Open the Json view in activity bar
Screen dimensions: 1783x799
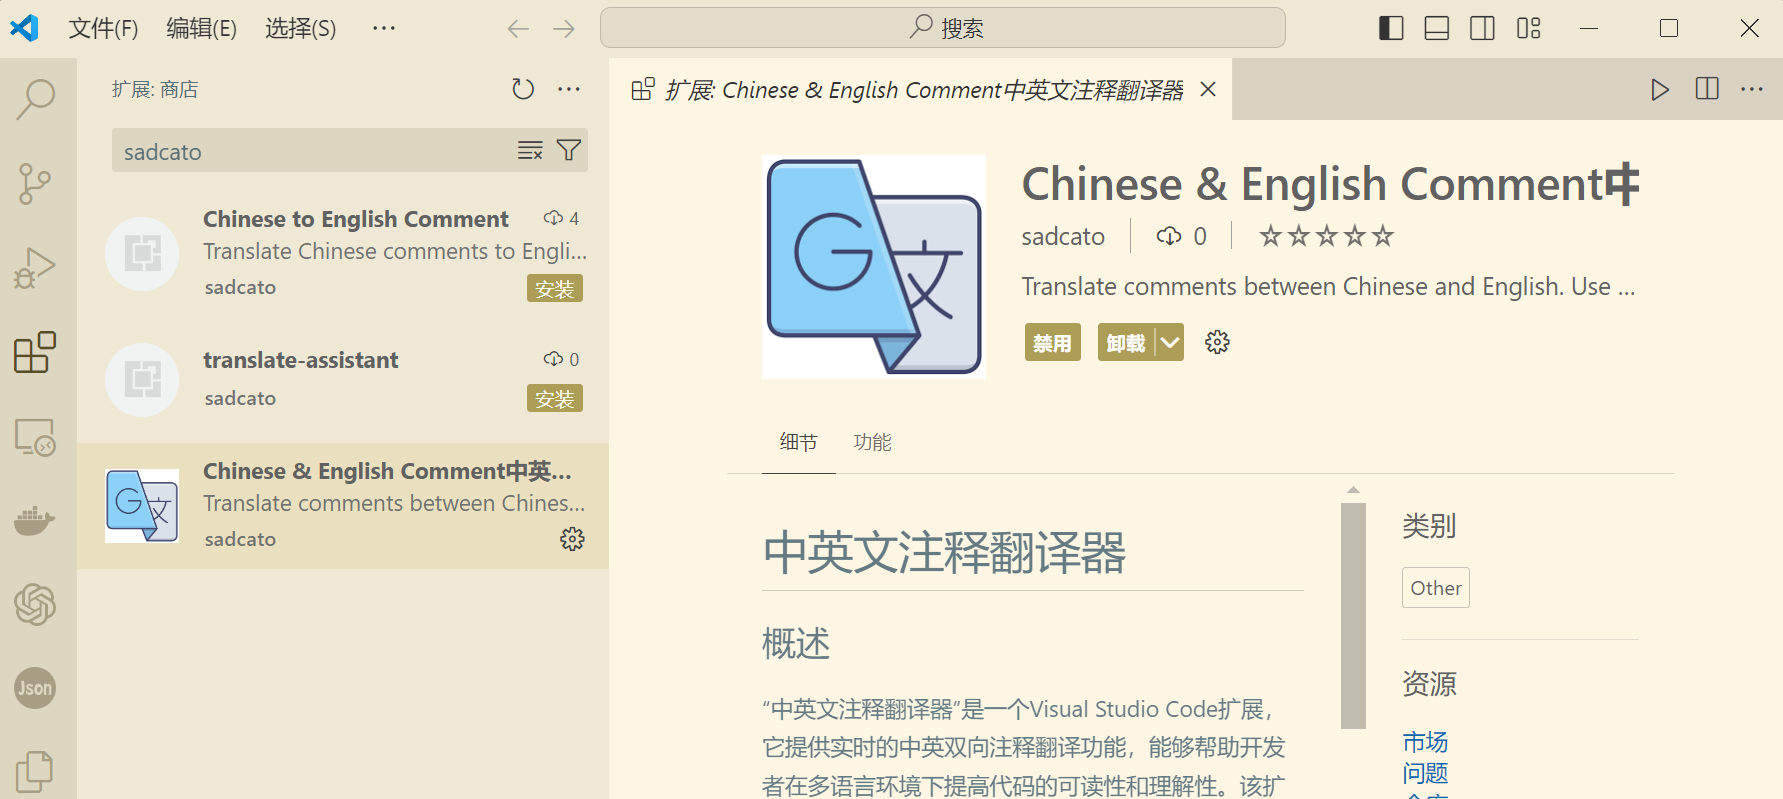[36, 688]
